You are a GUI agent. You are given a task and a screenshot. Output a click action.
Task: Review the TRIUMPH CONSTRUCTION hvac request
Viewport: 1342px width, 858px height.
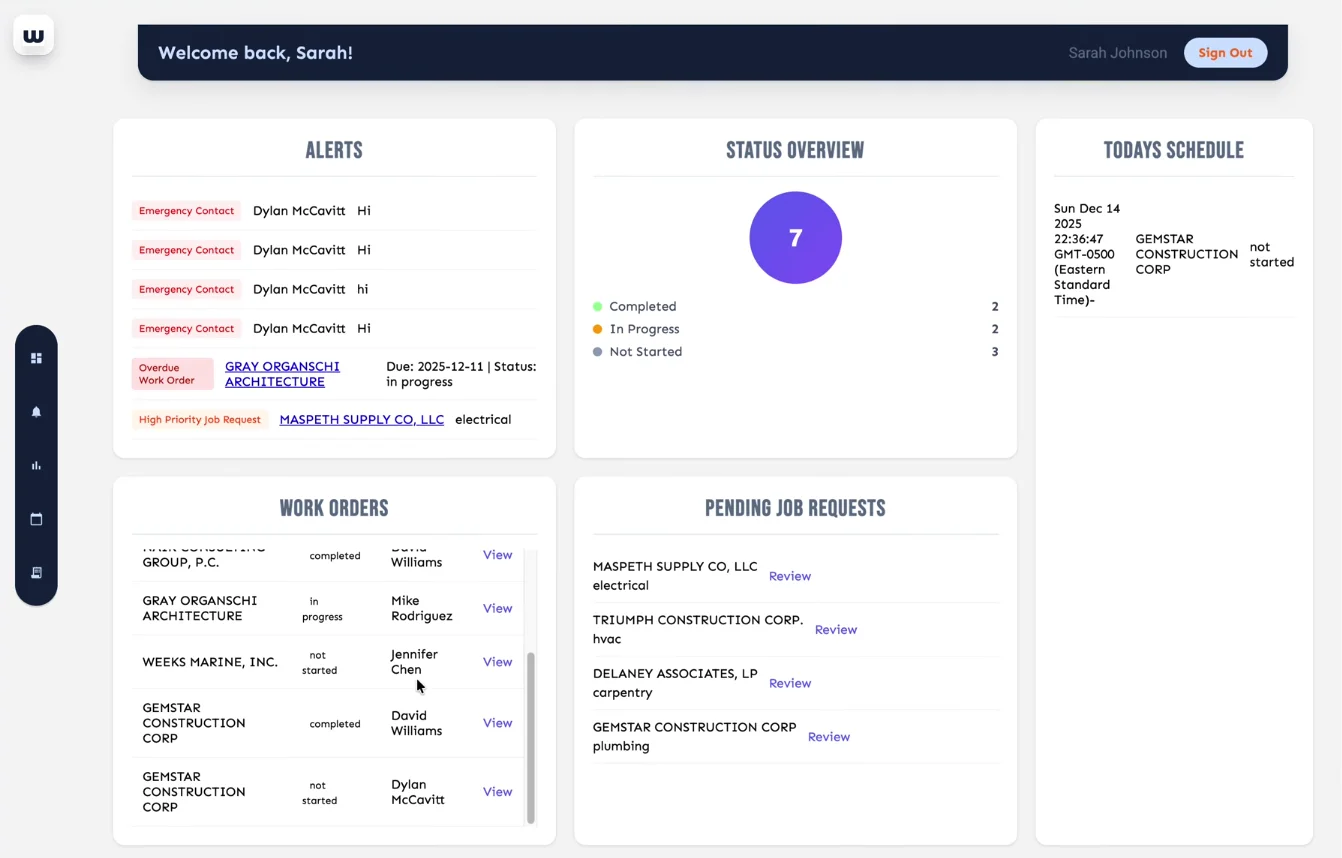pyautogui.click(x=835, y=629)
